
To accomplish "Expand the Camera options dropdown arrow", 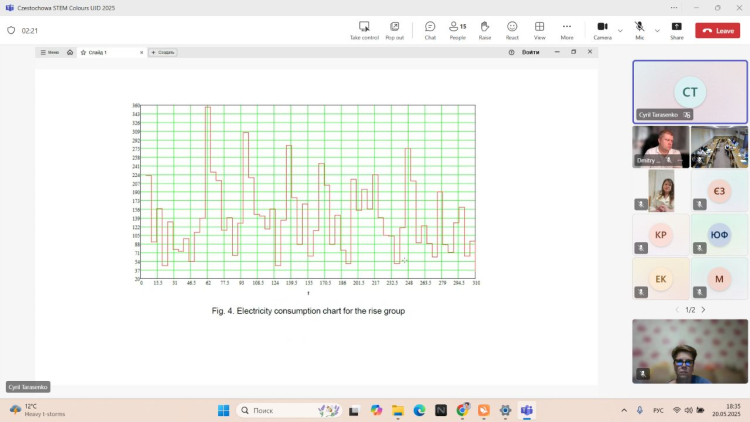I will point(620,30).
